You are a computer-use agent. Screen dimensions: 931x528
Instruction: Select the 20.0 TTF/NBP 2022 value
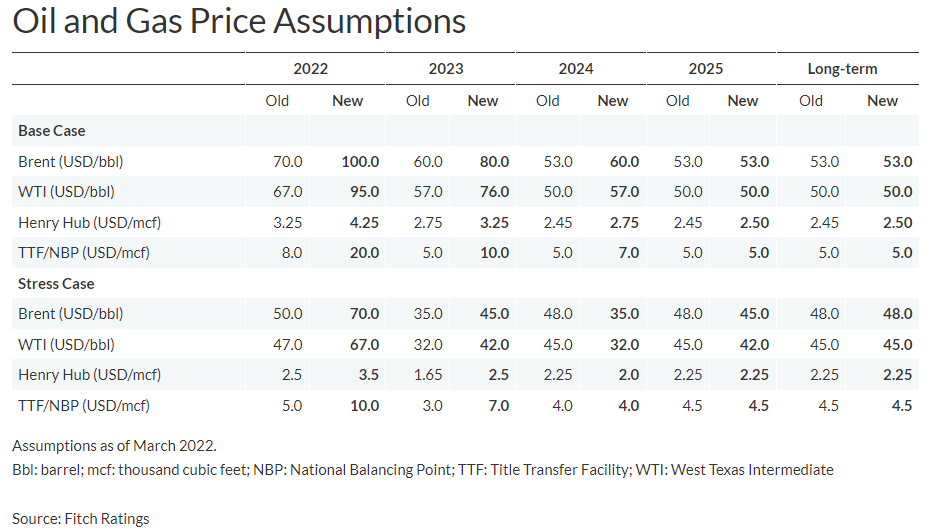[x=363, y=253]
